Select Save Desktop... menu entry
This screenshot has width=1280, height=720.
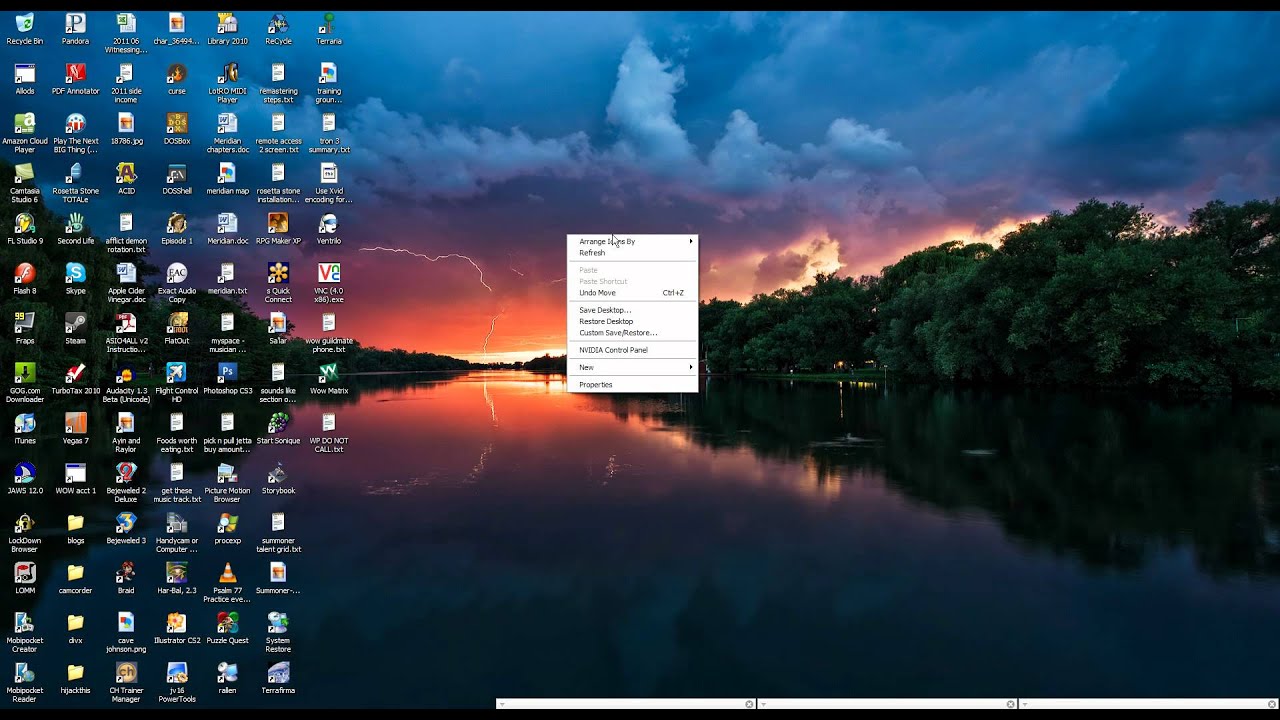point(633,310)
